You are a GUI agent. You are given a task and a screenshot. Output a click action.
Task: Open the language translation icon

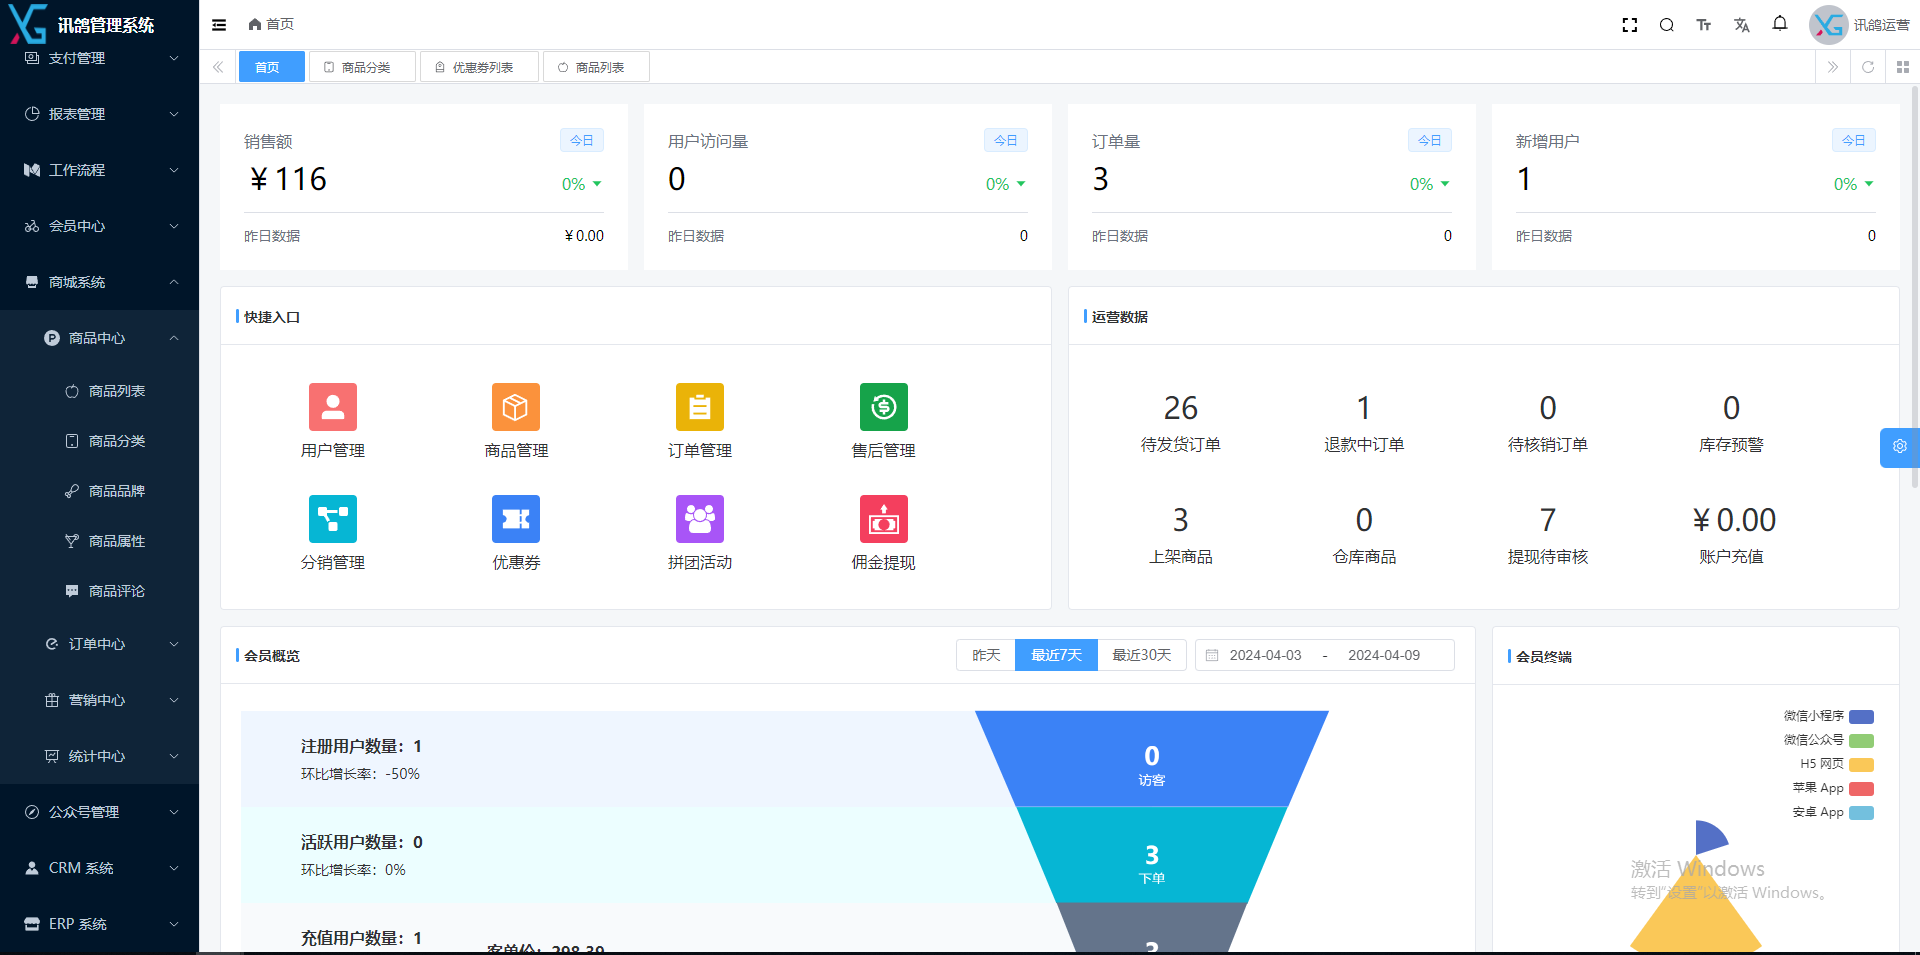tap(1742, 25)
